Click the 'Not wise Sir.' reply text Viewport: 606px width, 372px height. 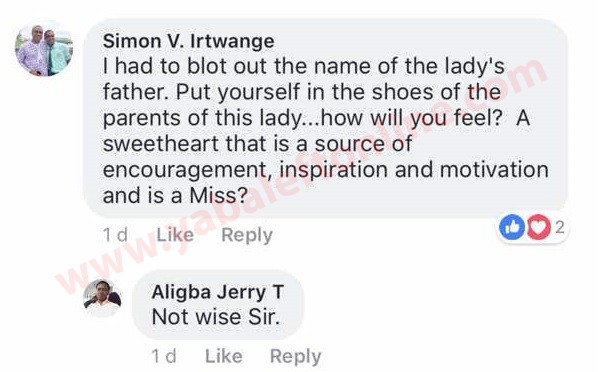[x=216, y=317]
